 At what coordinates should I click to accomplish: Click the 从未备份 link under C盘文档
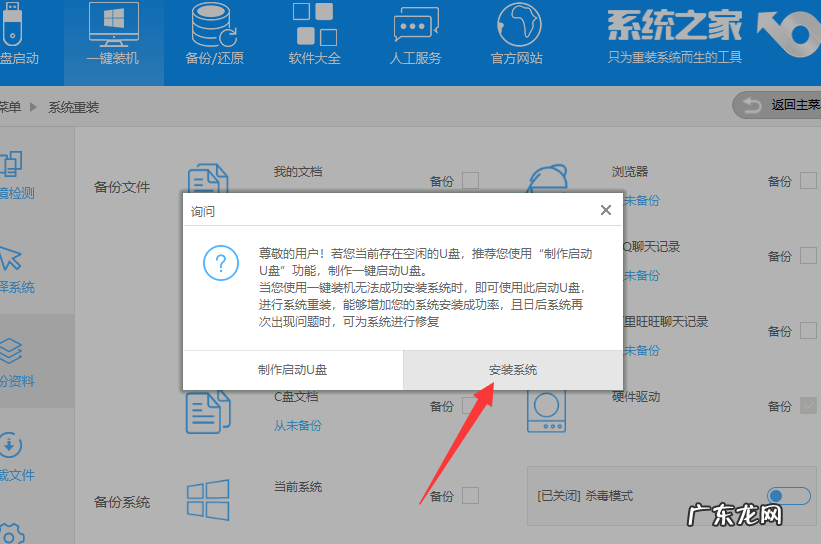[x=298, y=425]
